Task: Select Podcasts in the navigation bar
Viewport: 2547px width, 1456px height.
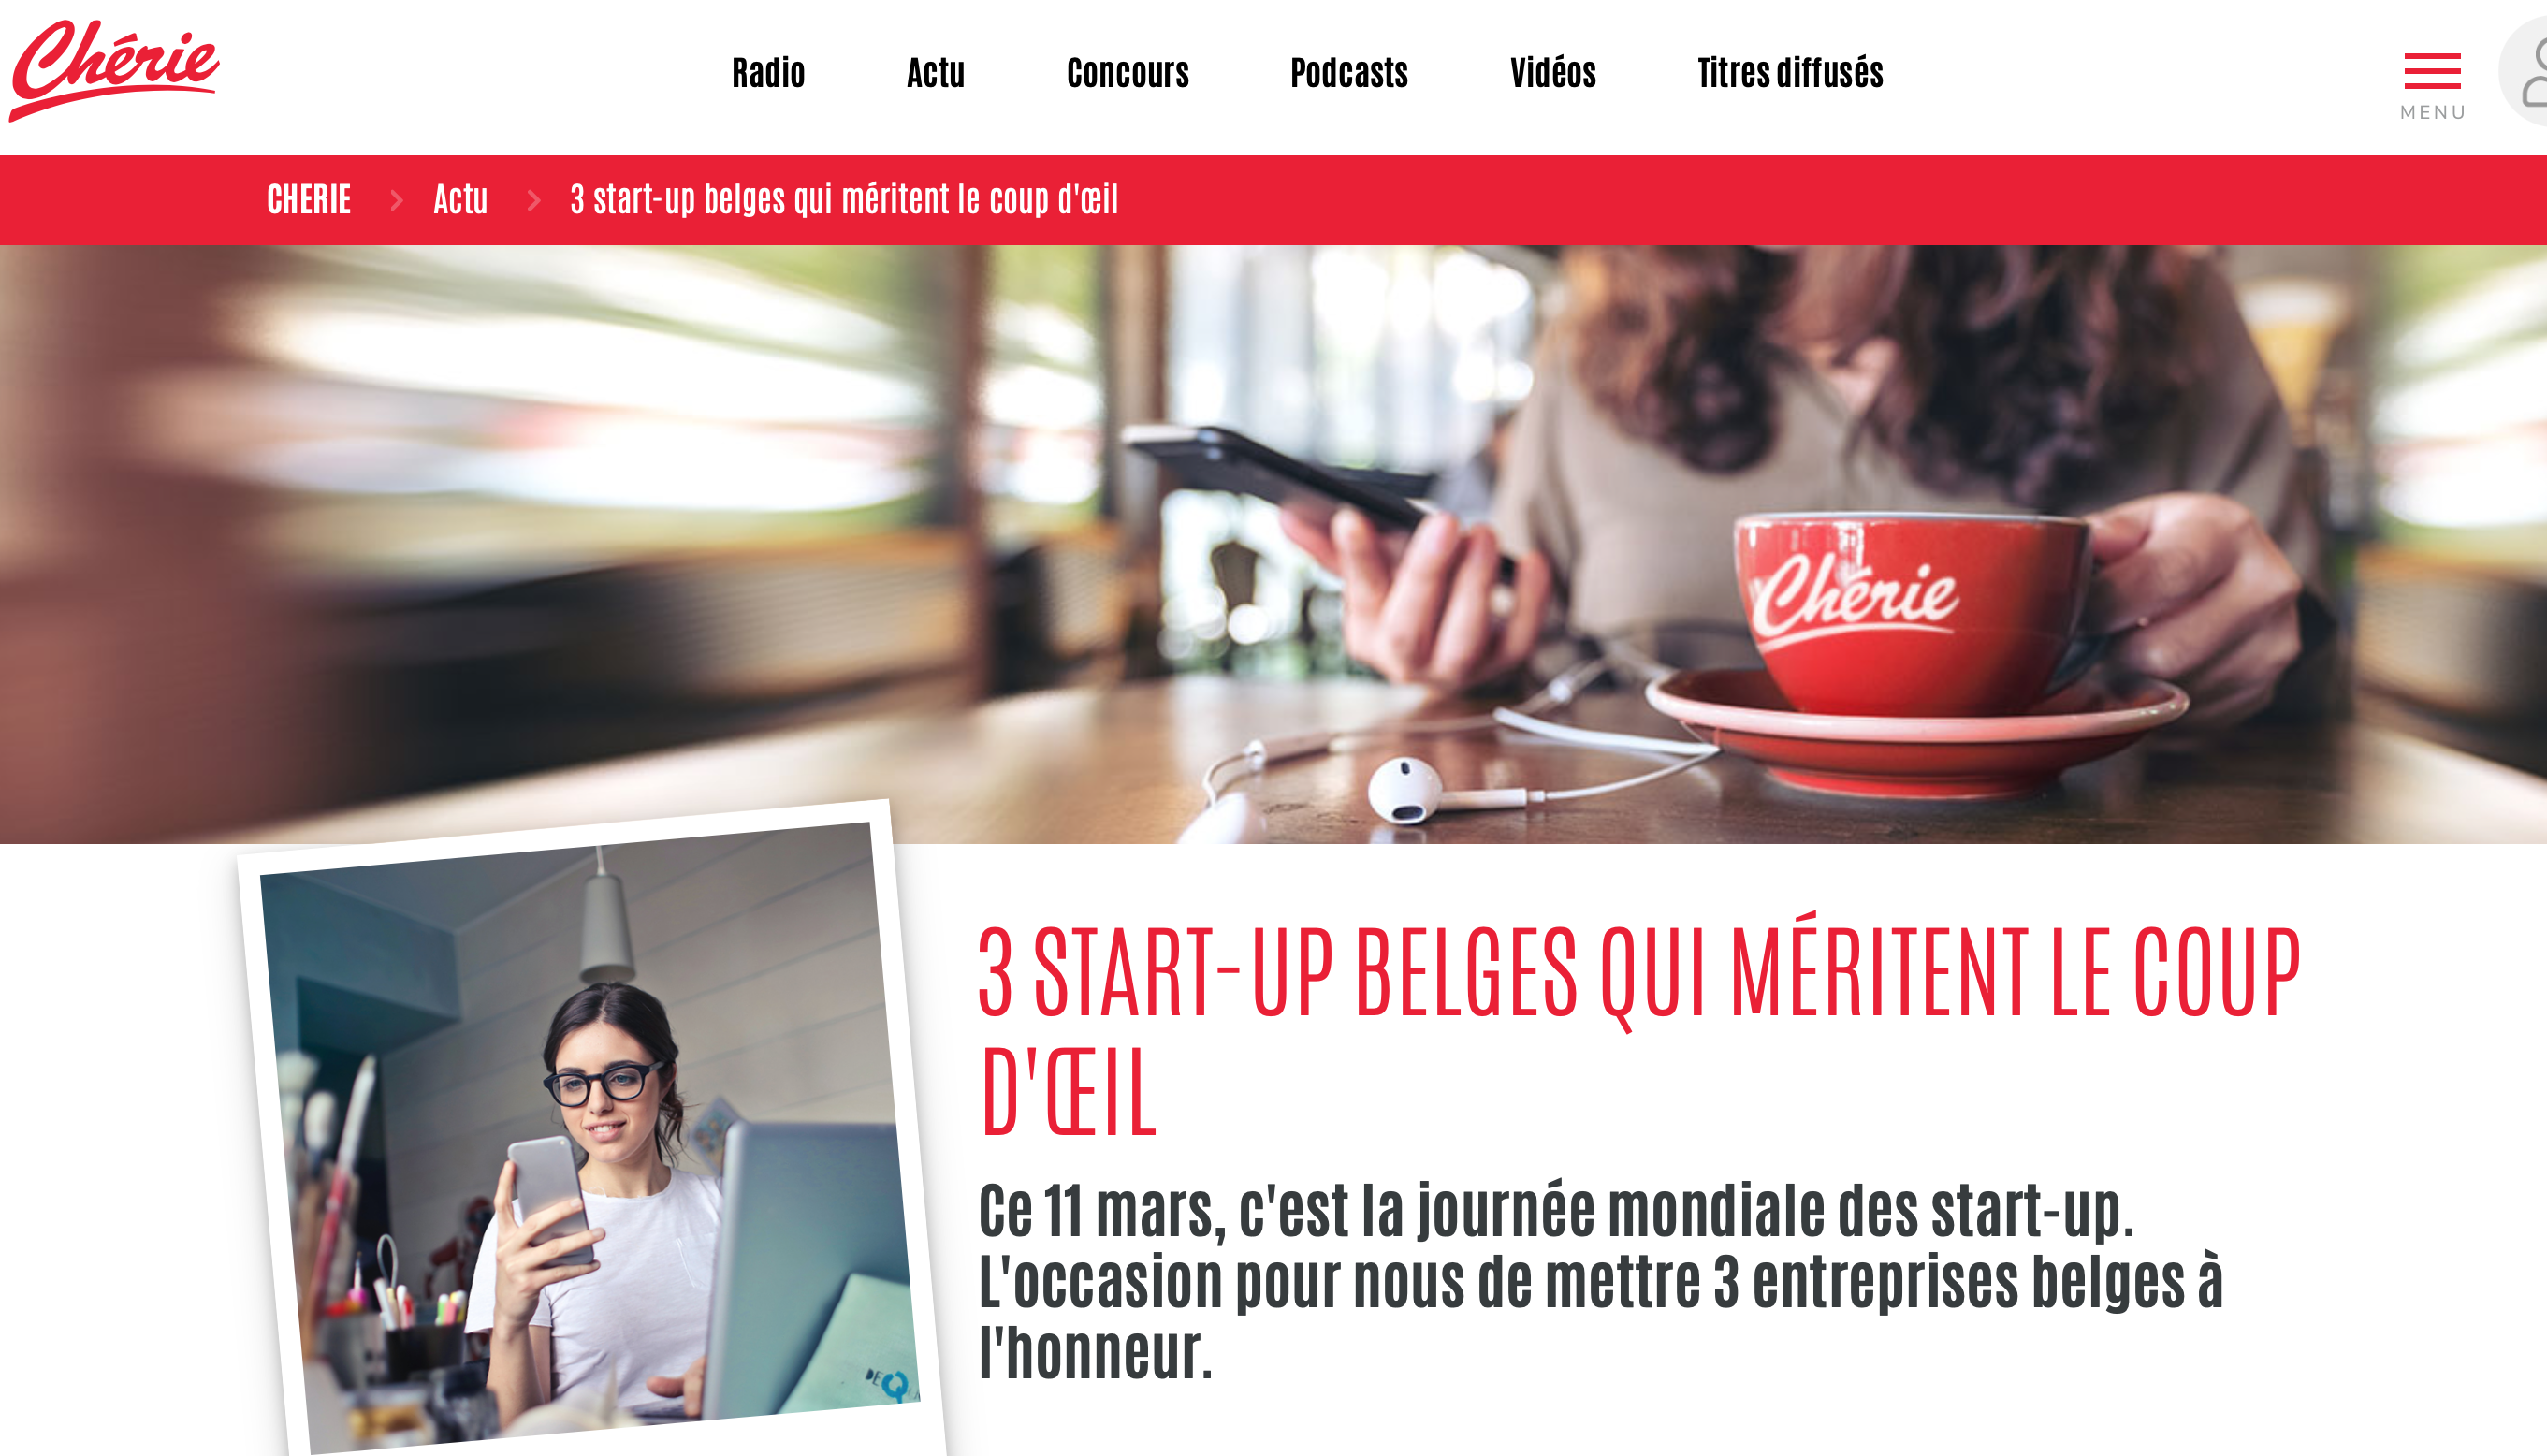Action: click(1348, 72)
